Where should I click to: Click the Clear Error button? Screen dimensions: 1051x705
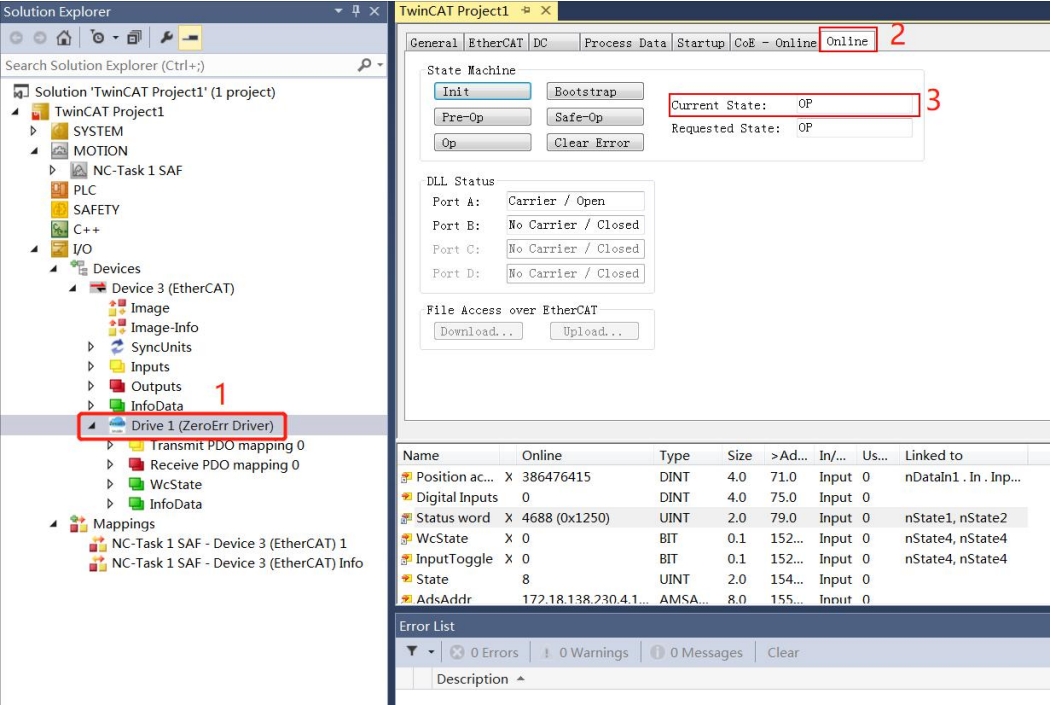(x=592, y=143)
